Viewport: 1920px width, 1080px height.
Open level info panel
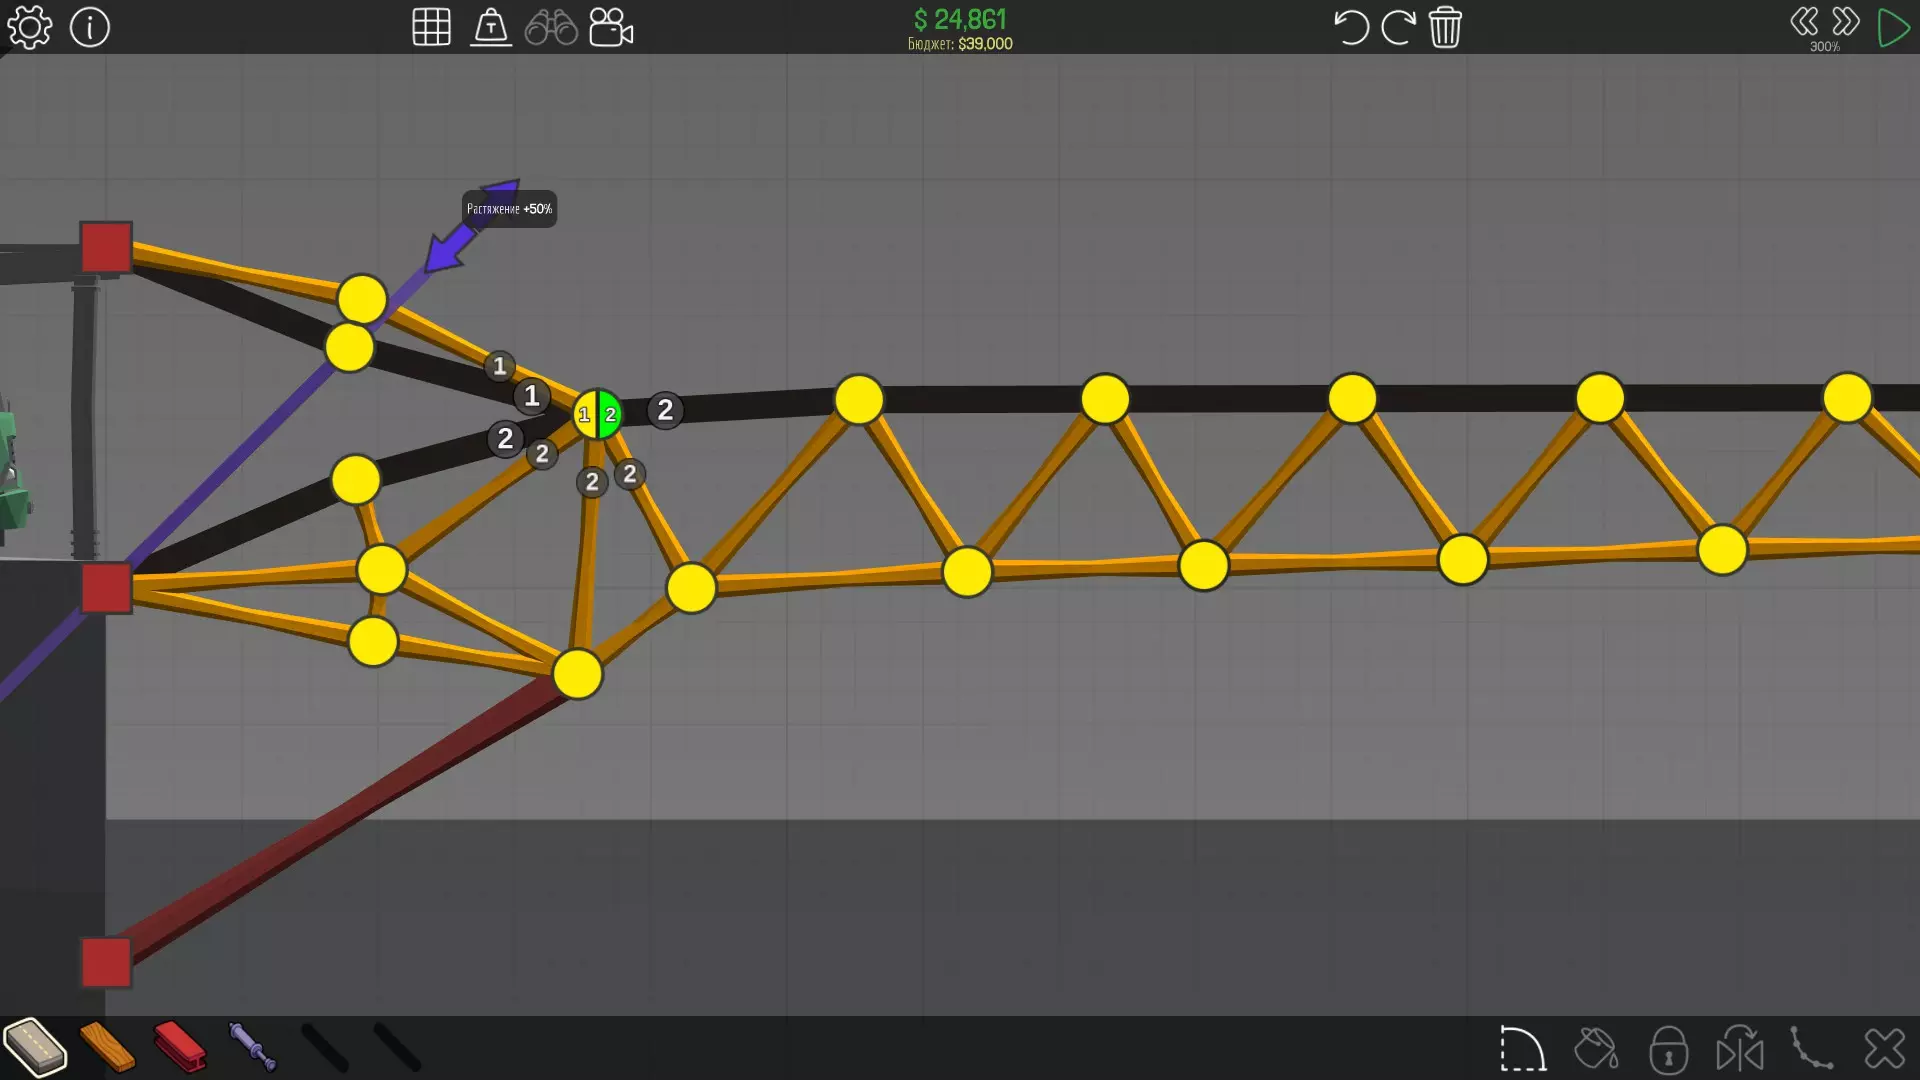90,28
